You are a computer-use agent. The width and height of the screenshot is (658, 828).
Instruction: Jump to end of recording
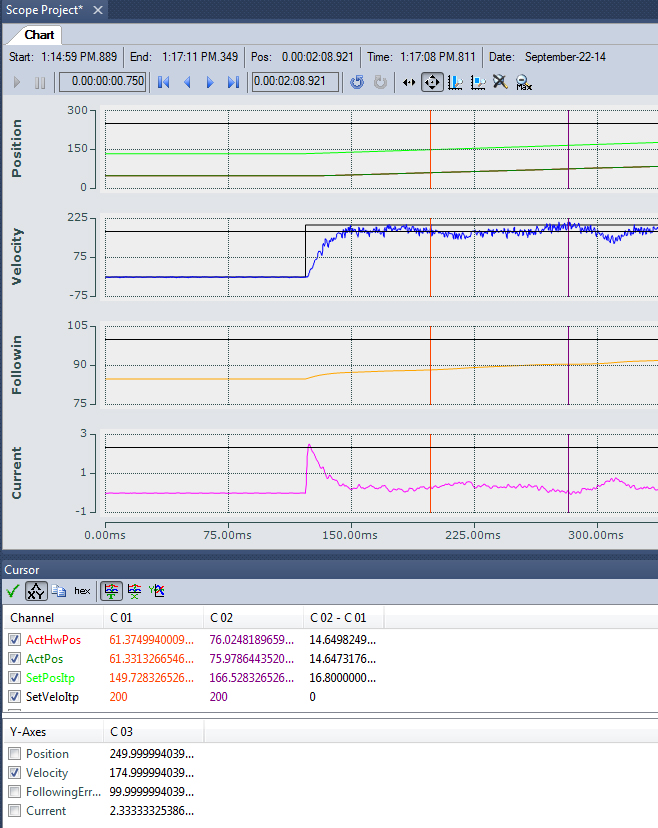coord(233,82)
